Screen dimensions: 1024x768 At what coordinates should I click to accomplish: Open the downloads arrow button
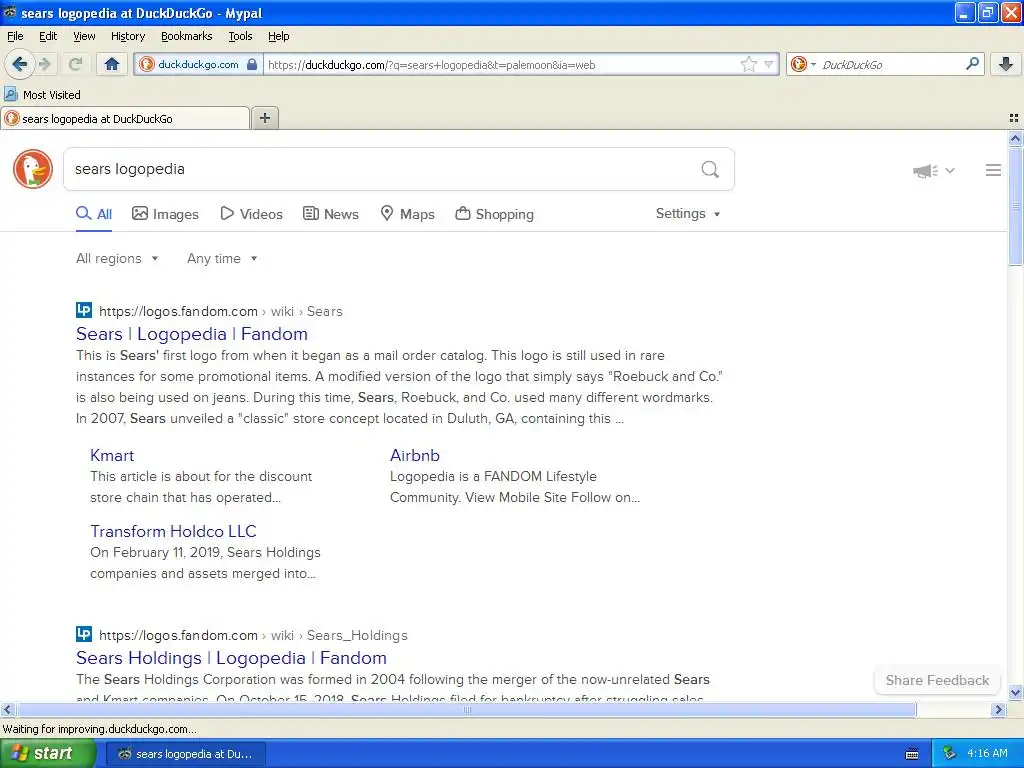point(1006,64)
